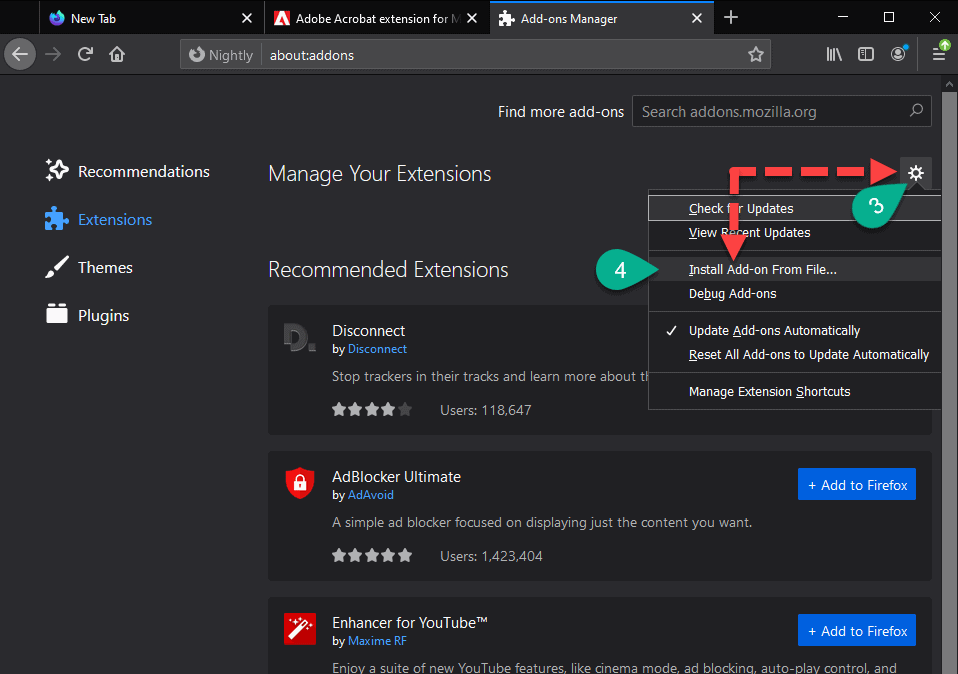Switch to Adobe Acrobat extension tab
Image resolution: width=958 pixels, height=674 pixels.
tap(376, 18)
